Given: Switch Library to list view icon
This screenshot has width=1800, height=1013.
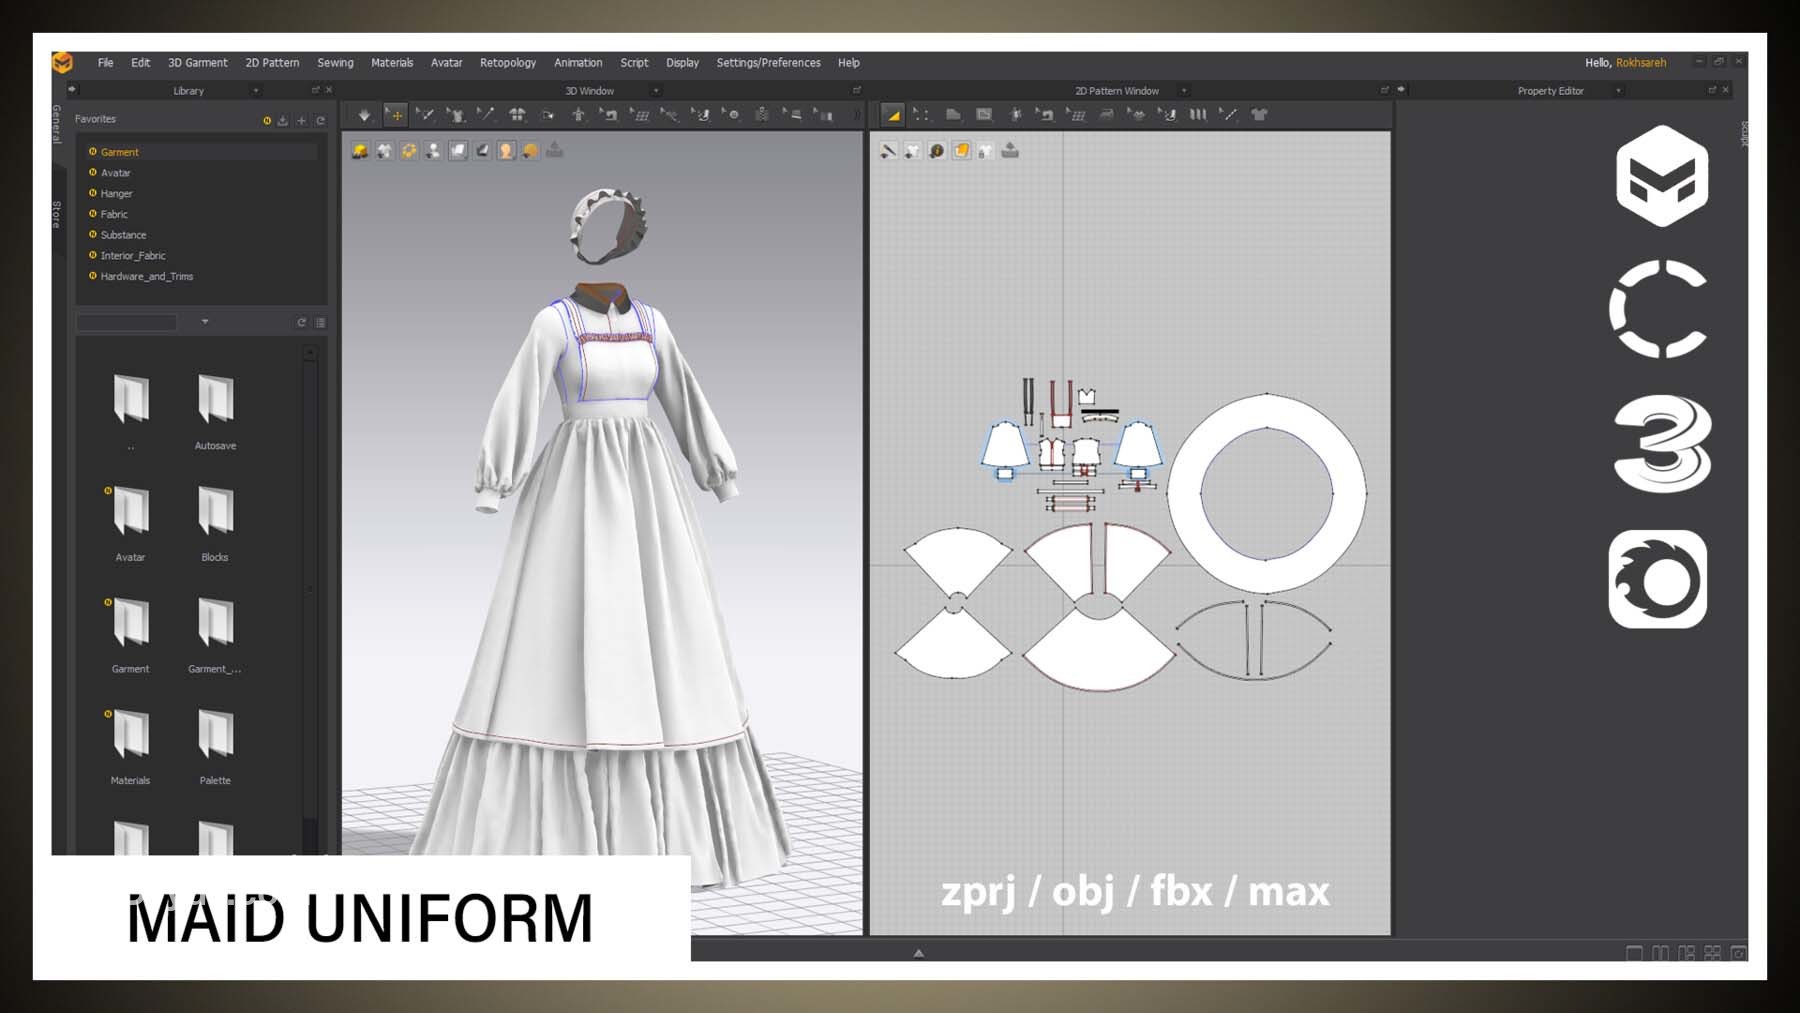Looking at the screenshot, I should [321, 322].
